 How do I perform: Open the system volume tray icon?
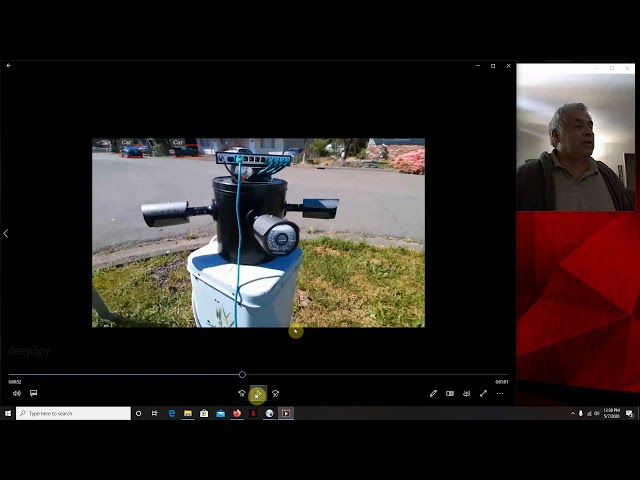tap(597, 413)
